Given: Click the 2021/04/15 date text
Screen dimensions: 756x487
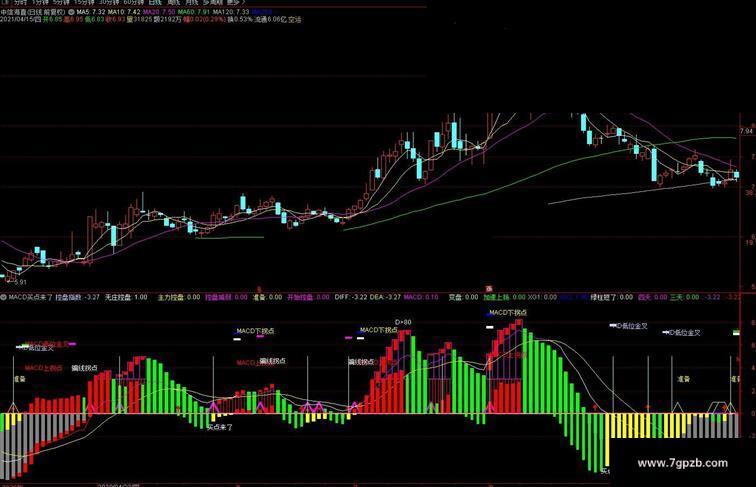Looking at the screenshot, I should point(17,20).
